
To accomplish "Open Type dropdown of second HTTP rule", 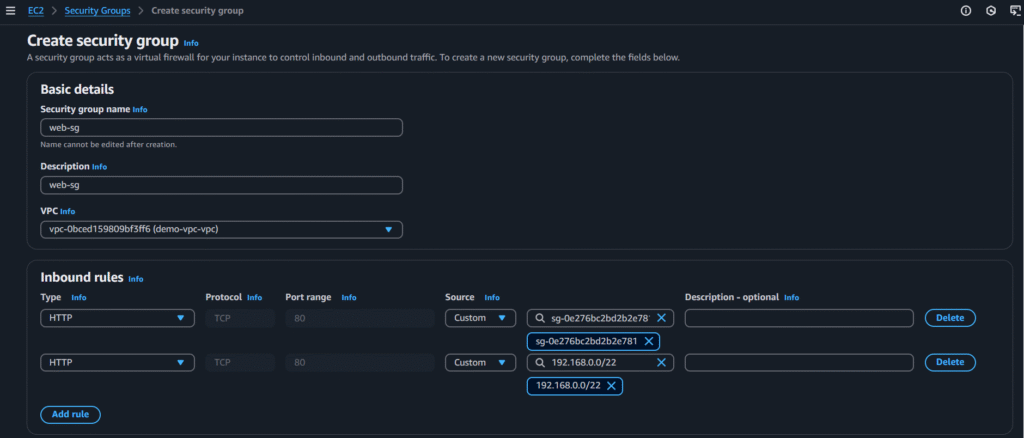I will pos(118,362).
